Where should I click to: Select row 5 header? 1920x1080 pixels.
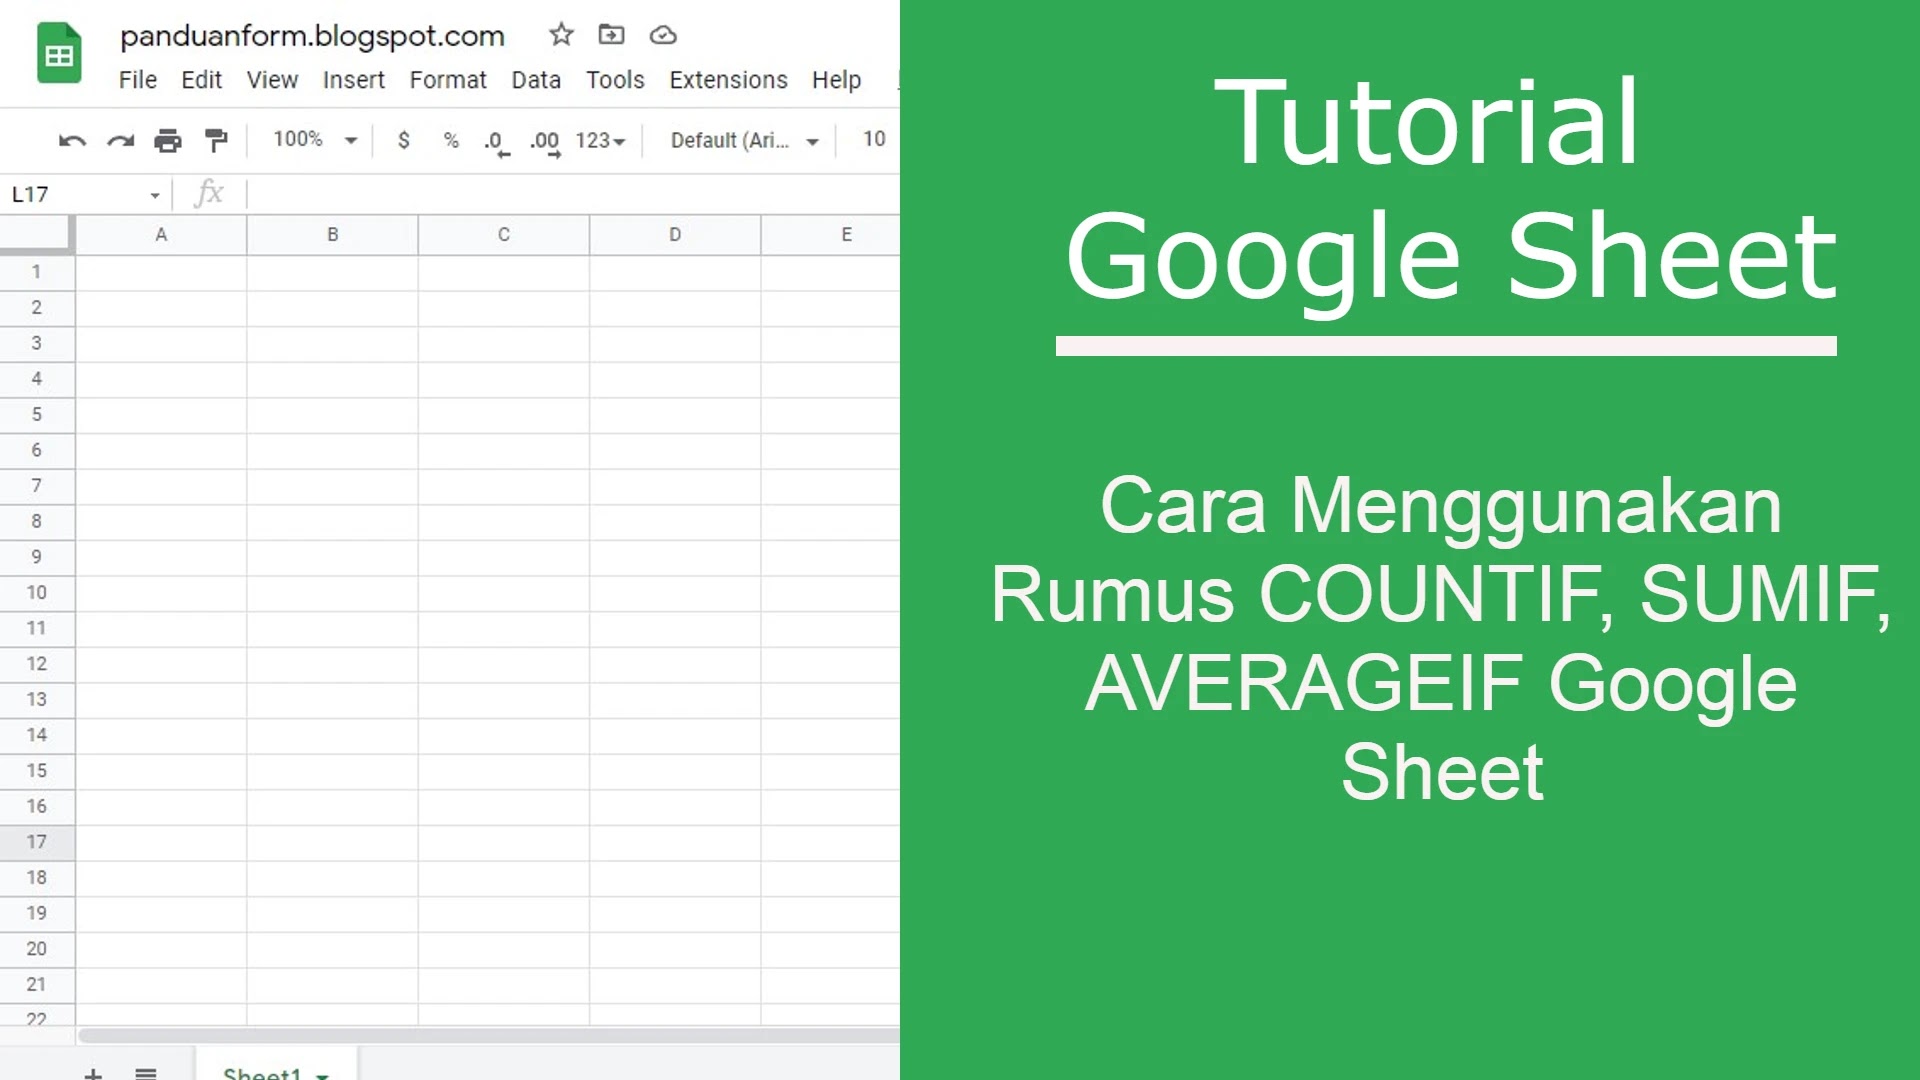[x=37, y=414]
